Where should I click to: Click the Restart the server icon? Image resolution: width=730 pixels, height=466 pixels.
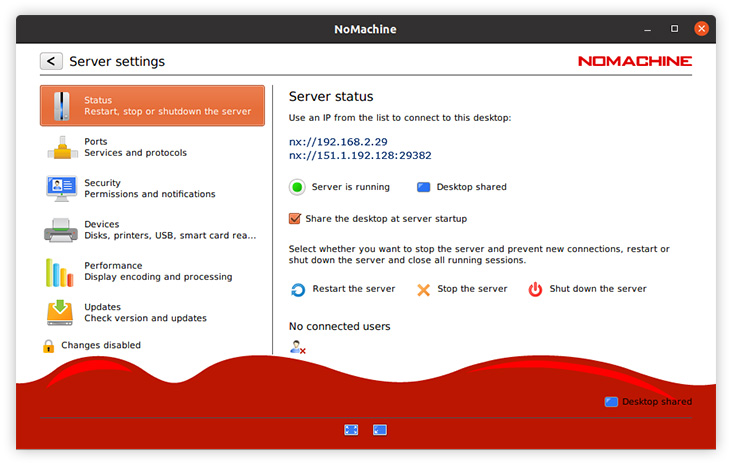(x=298, y=290)
